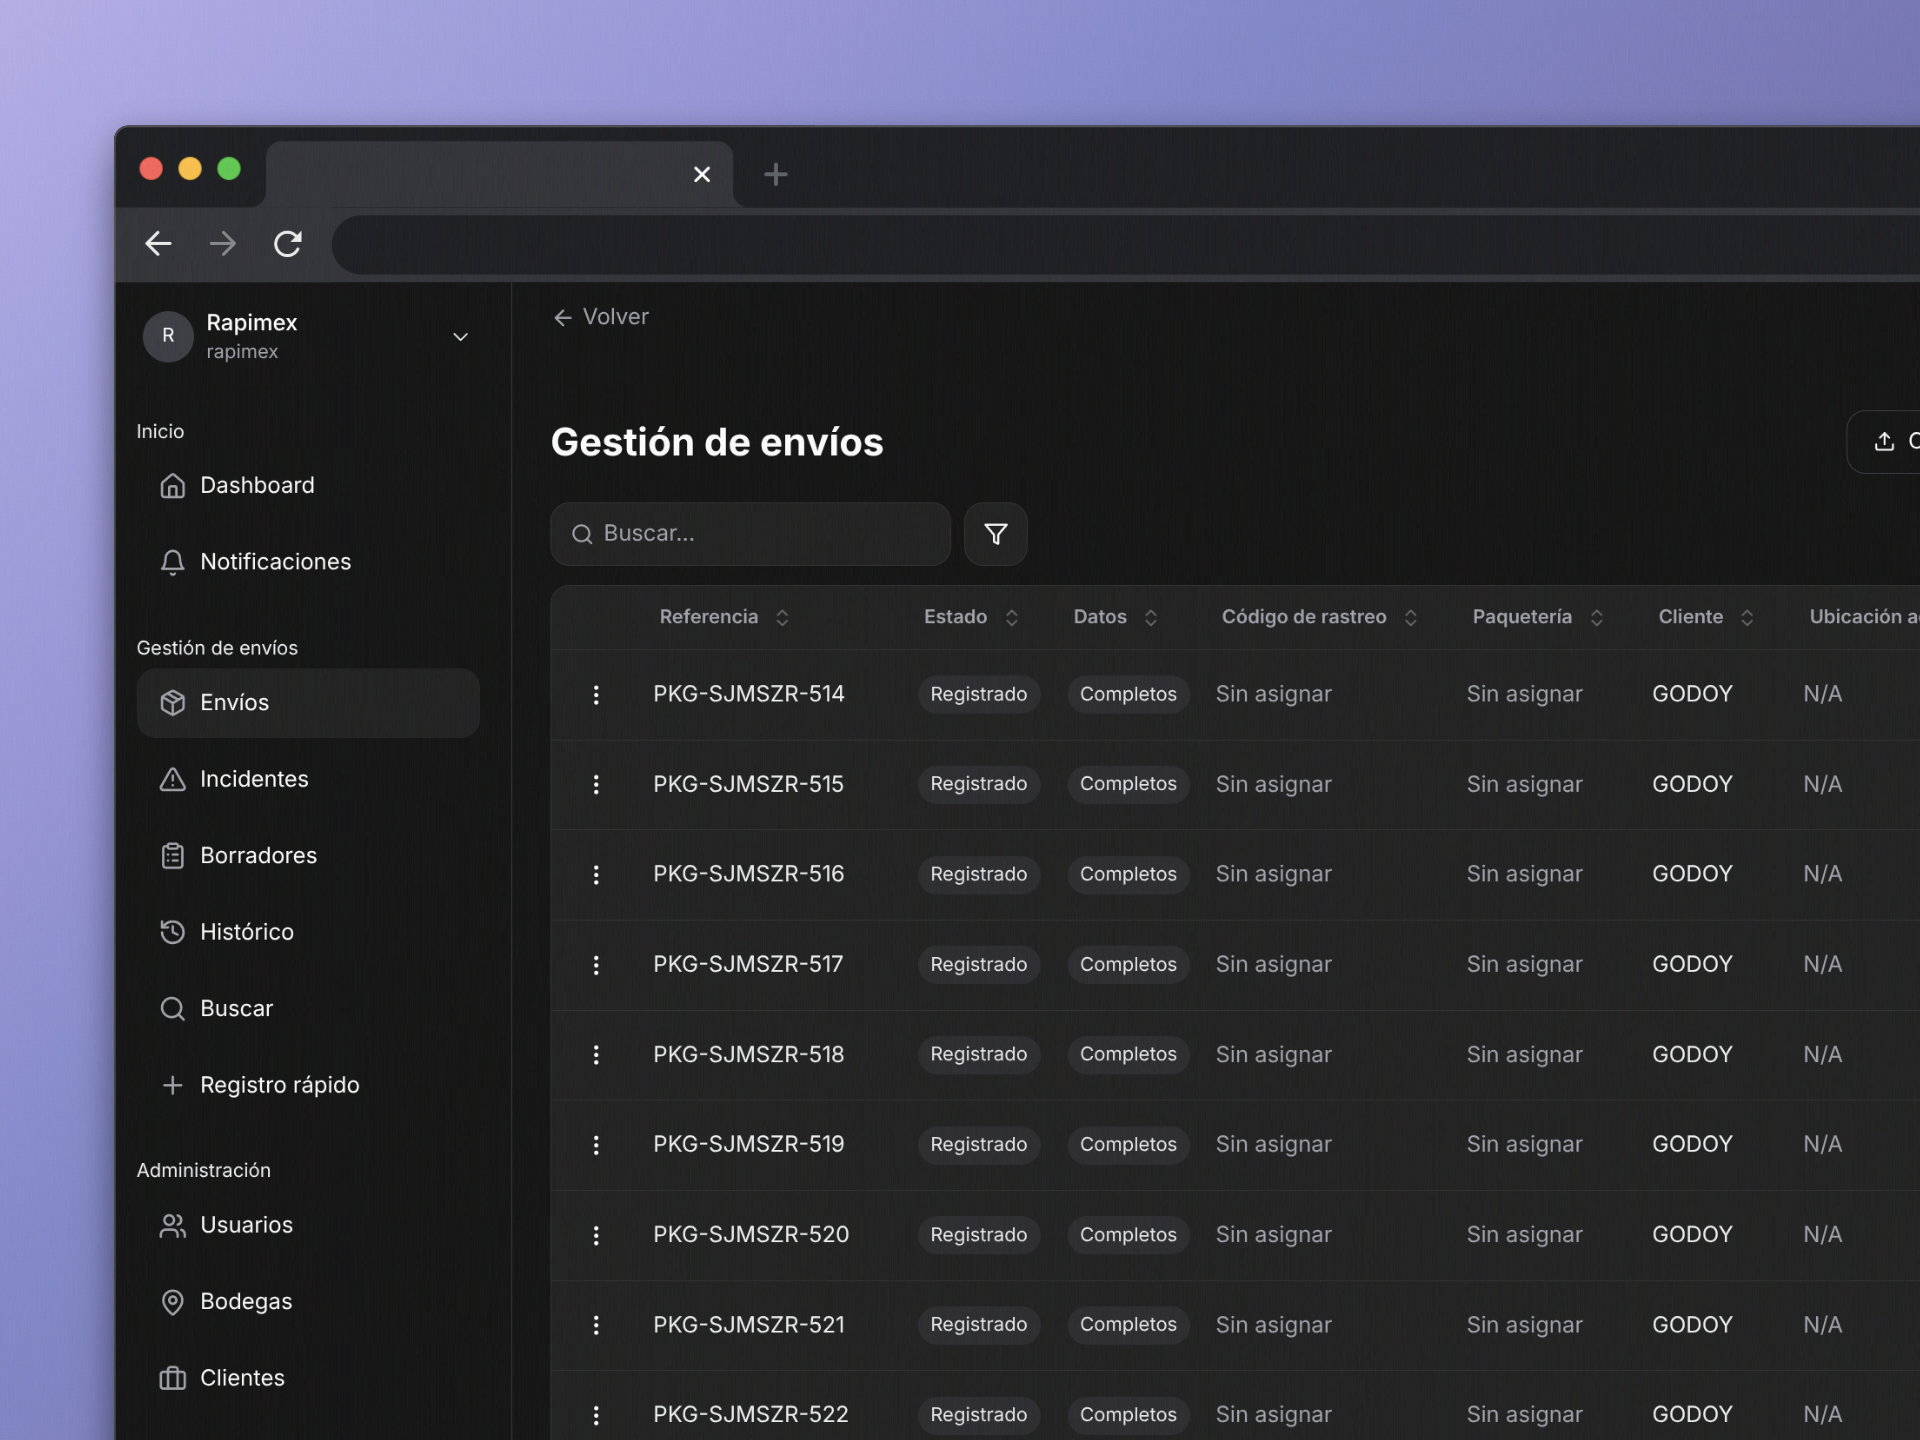Click GODOY client in PKG-SJMSZR-517 row
This screenshot has width=1920, height=1440.
click(x=1692, y=964)
